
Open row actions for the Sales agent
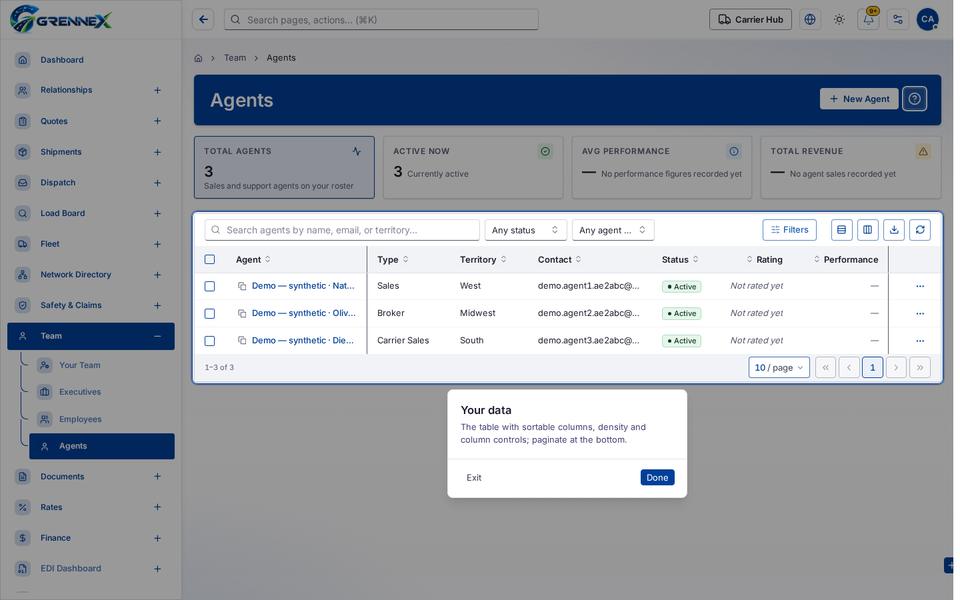point(920,286)
